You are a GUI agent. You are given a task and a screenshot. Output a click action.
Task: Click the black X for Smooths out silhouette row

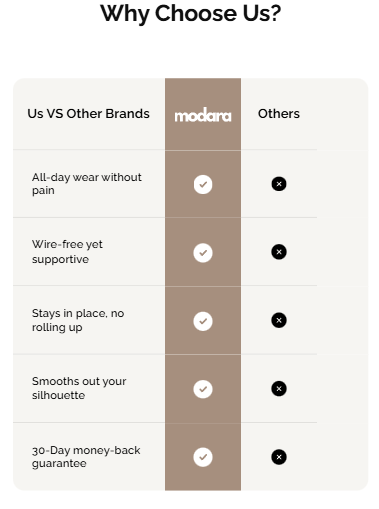[279, 389]
